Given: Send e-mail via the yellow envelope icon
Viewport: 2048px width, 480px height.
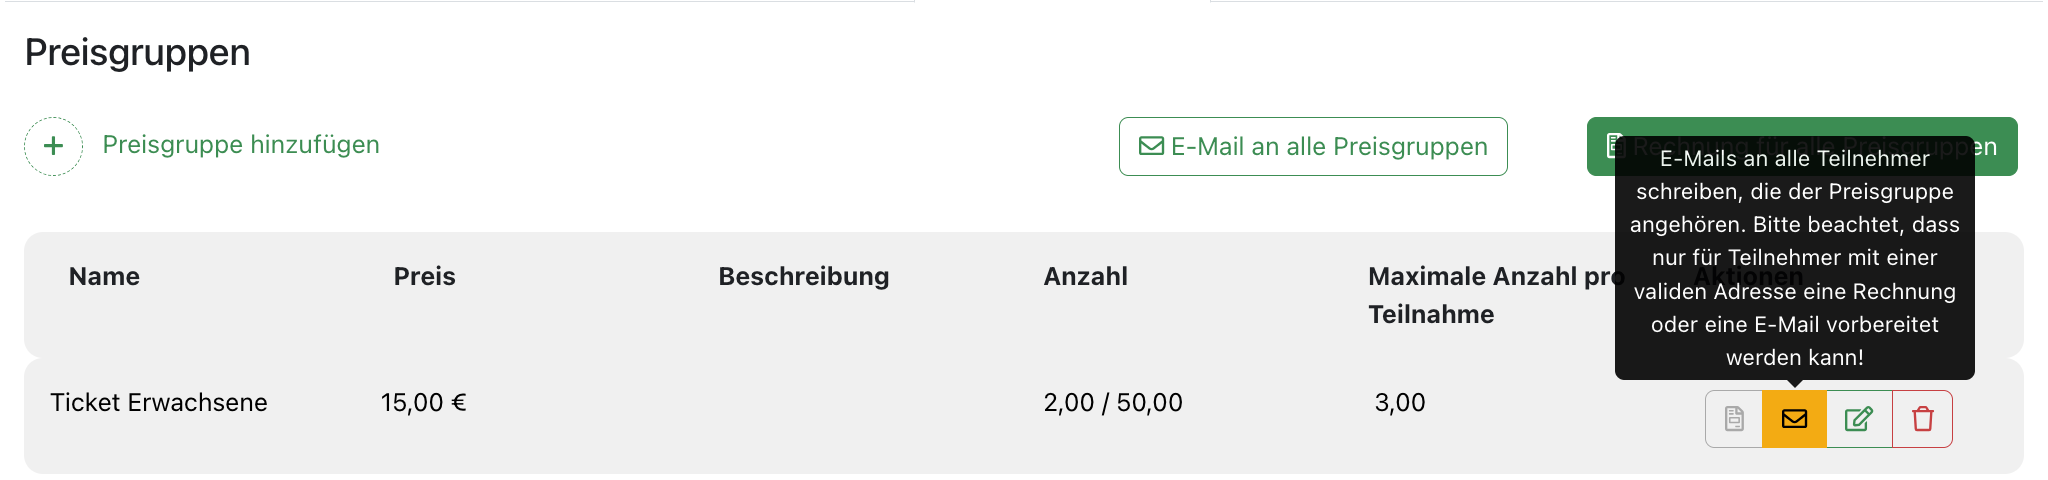Looking at the screenshot, I should [x=1794, y=419].
